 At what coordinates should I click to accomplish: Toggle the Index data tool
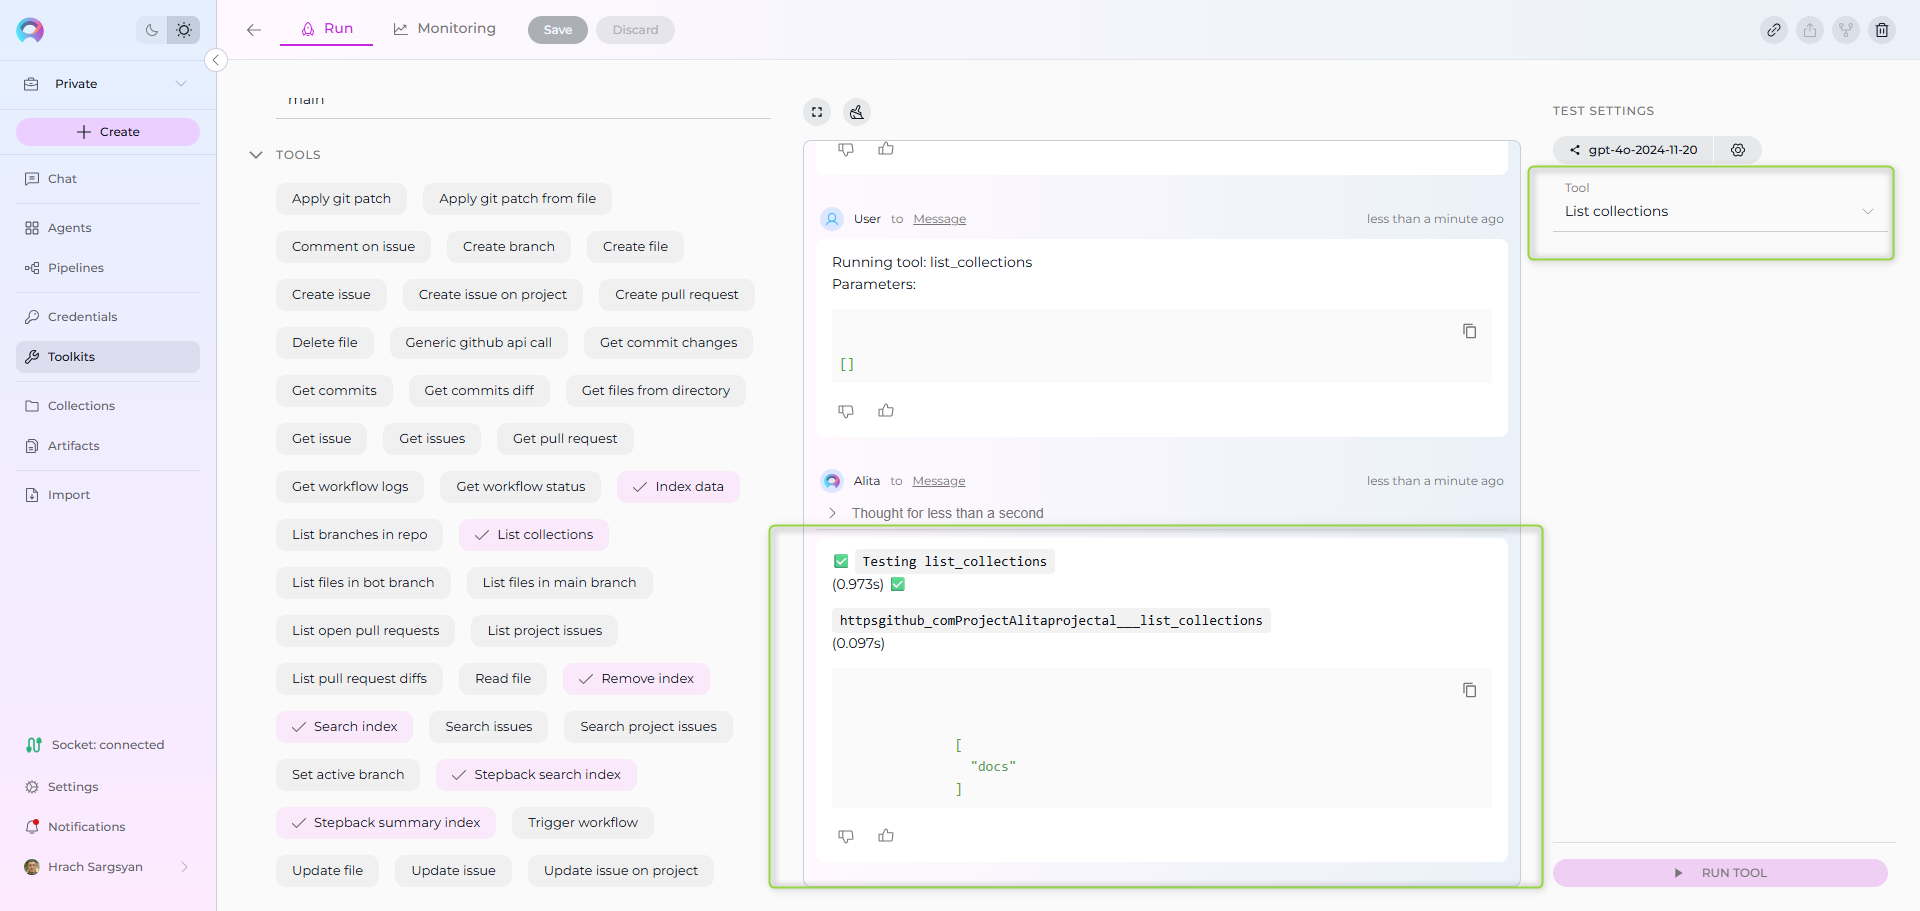tap(678, 487)
